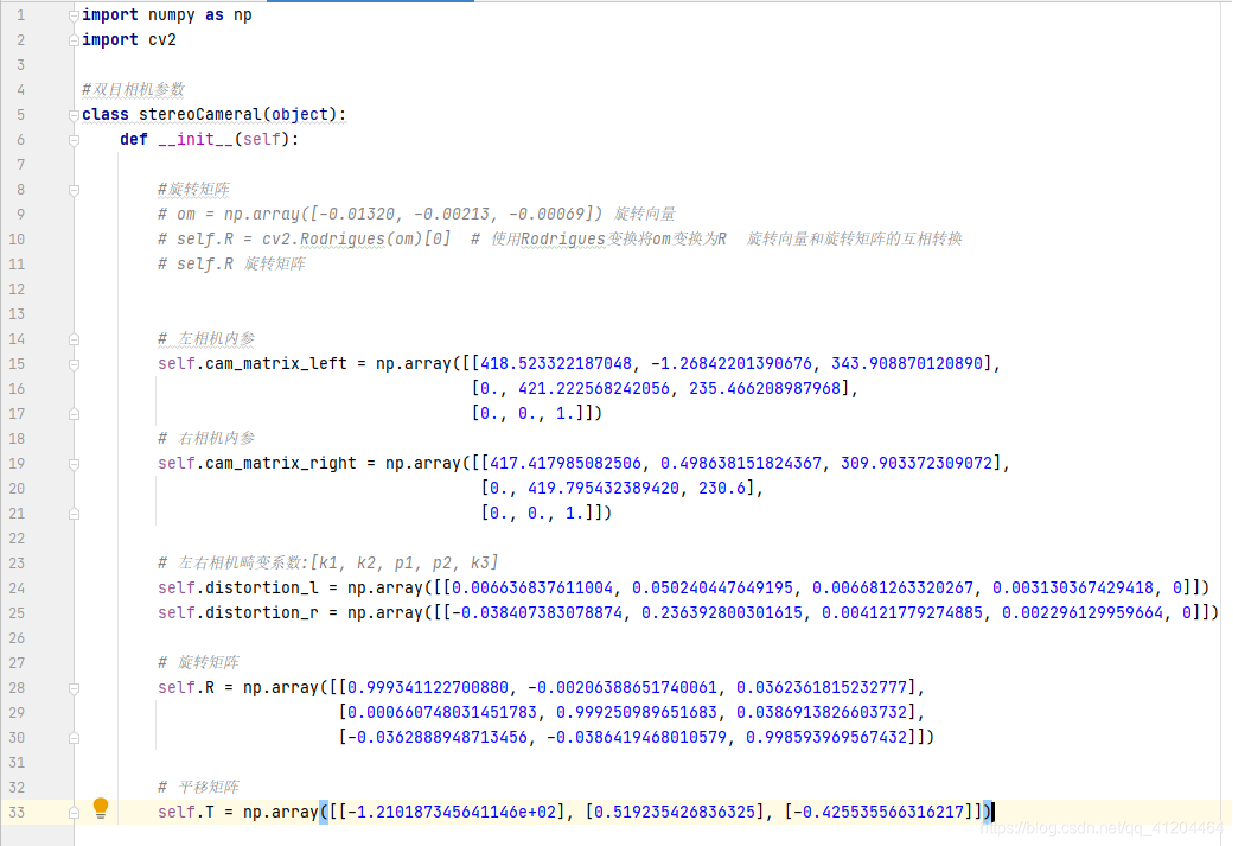Viewport: 1233px width, 846px height.
Task: Click the commented om = np.array line
Action: click(x=417, y=214)
